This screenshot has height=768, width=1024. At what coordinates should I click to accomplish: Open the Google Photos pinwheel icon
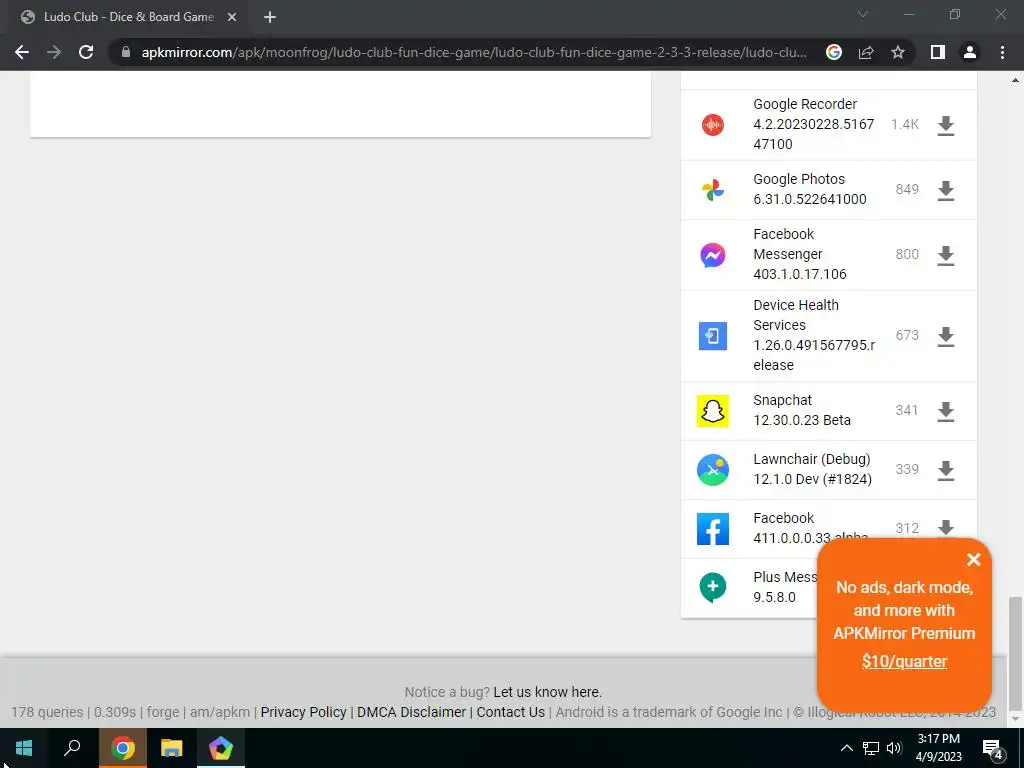tap(712, 190)
